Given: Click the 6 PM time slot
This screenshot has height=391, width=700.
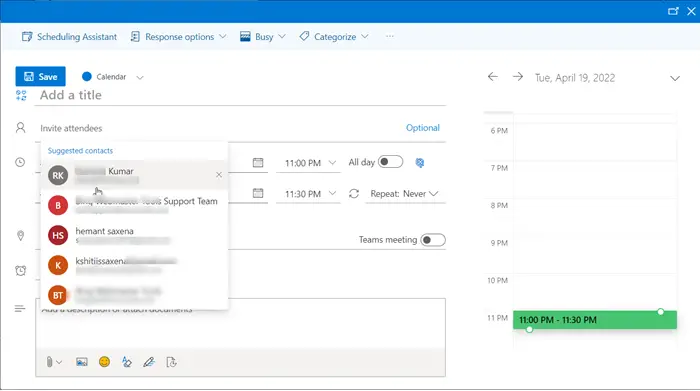Looking at the screenshot, I should click(595, 142).
